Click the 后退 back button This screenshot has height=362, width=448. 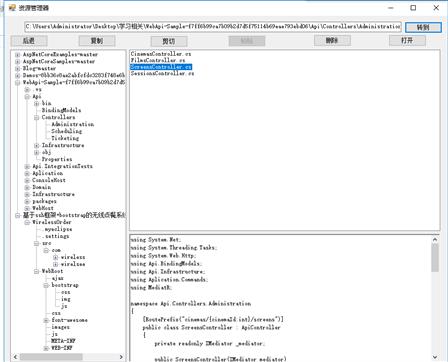tap(29, 41)
